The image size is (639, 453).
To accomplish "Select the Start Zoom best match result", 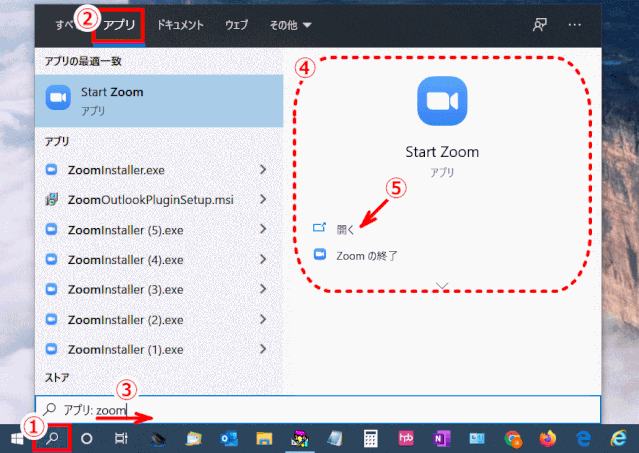I will click(159, 101).
